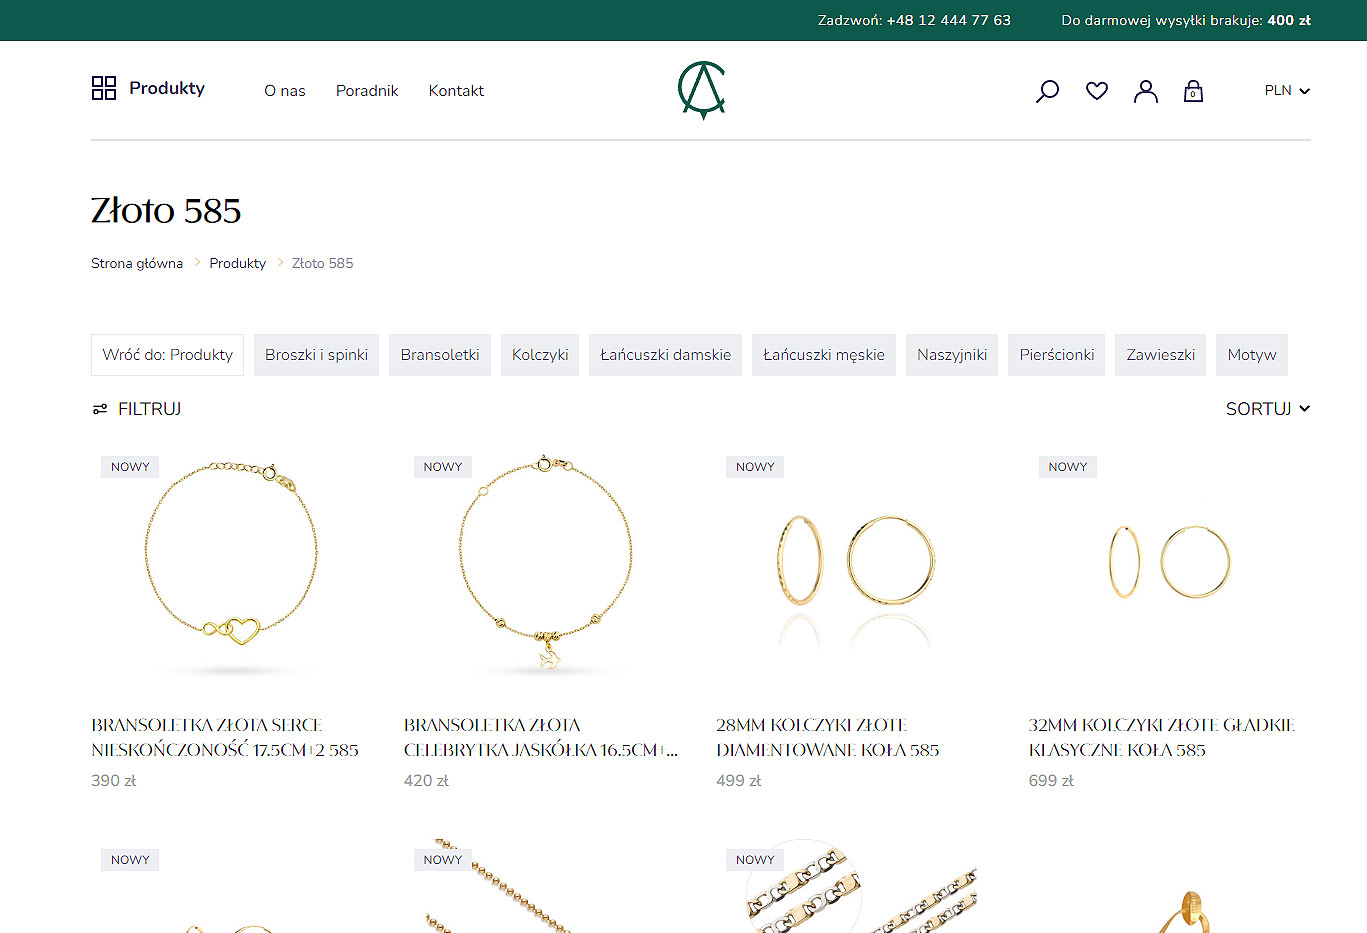
Task: Filter by Łańcuszki damskie category
Action: 665,355
